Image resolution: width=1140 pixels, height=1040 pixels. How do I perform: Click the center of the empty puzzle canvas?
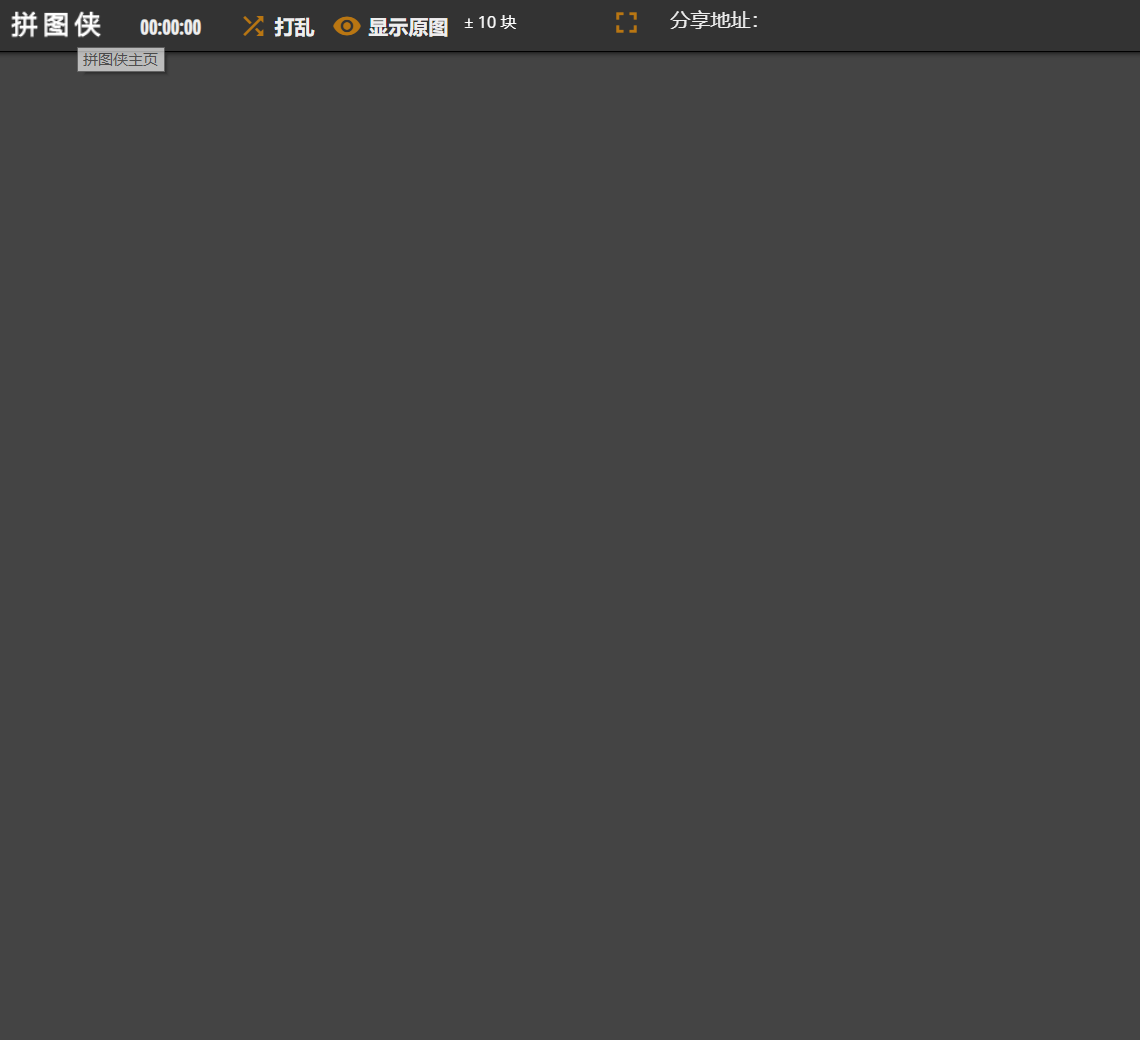coord(570,545)
